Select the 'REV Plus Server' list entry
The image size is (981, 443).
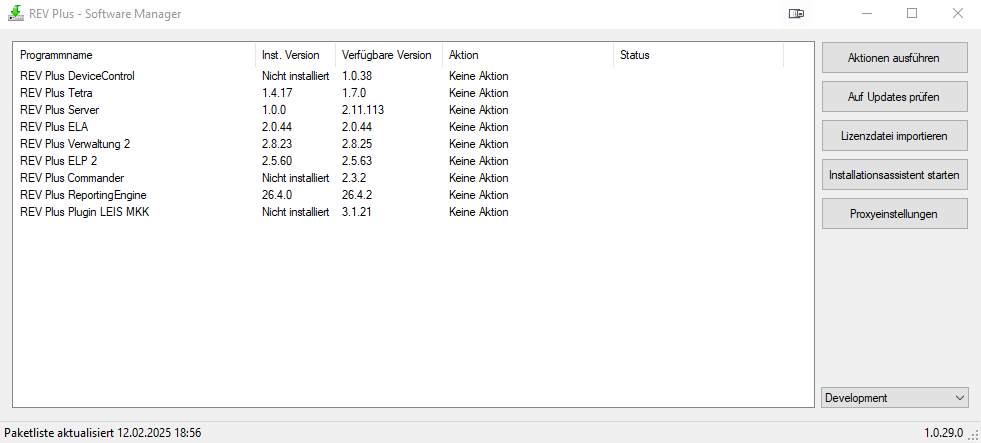coord(59,110)
